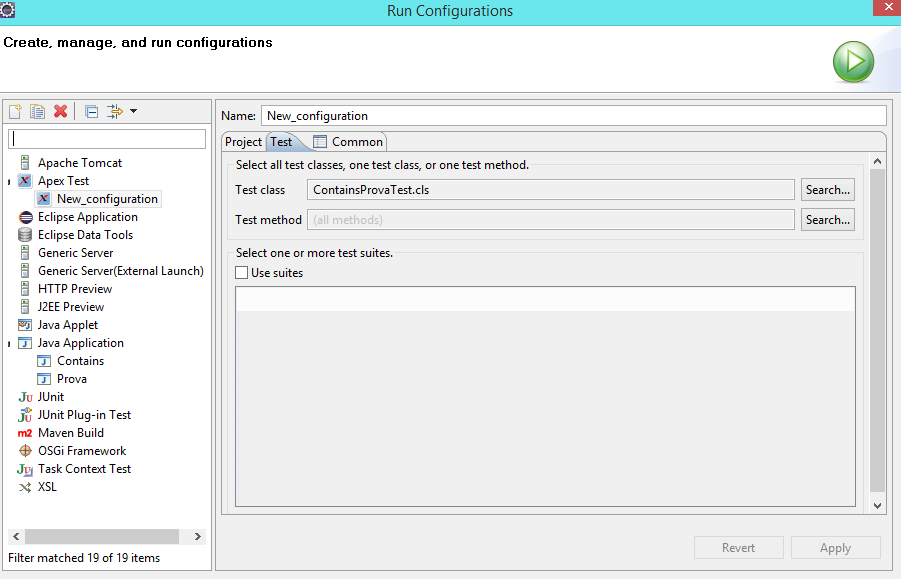This screenshot has height=579, width=901.
Task: Click Search button next to Test method
Action: point(827,220)
